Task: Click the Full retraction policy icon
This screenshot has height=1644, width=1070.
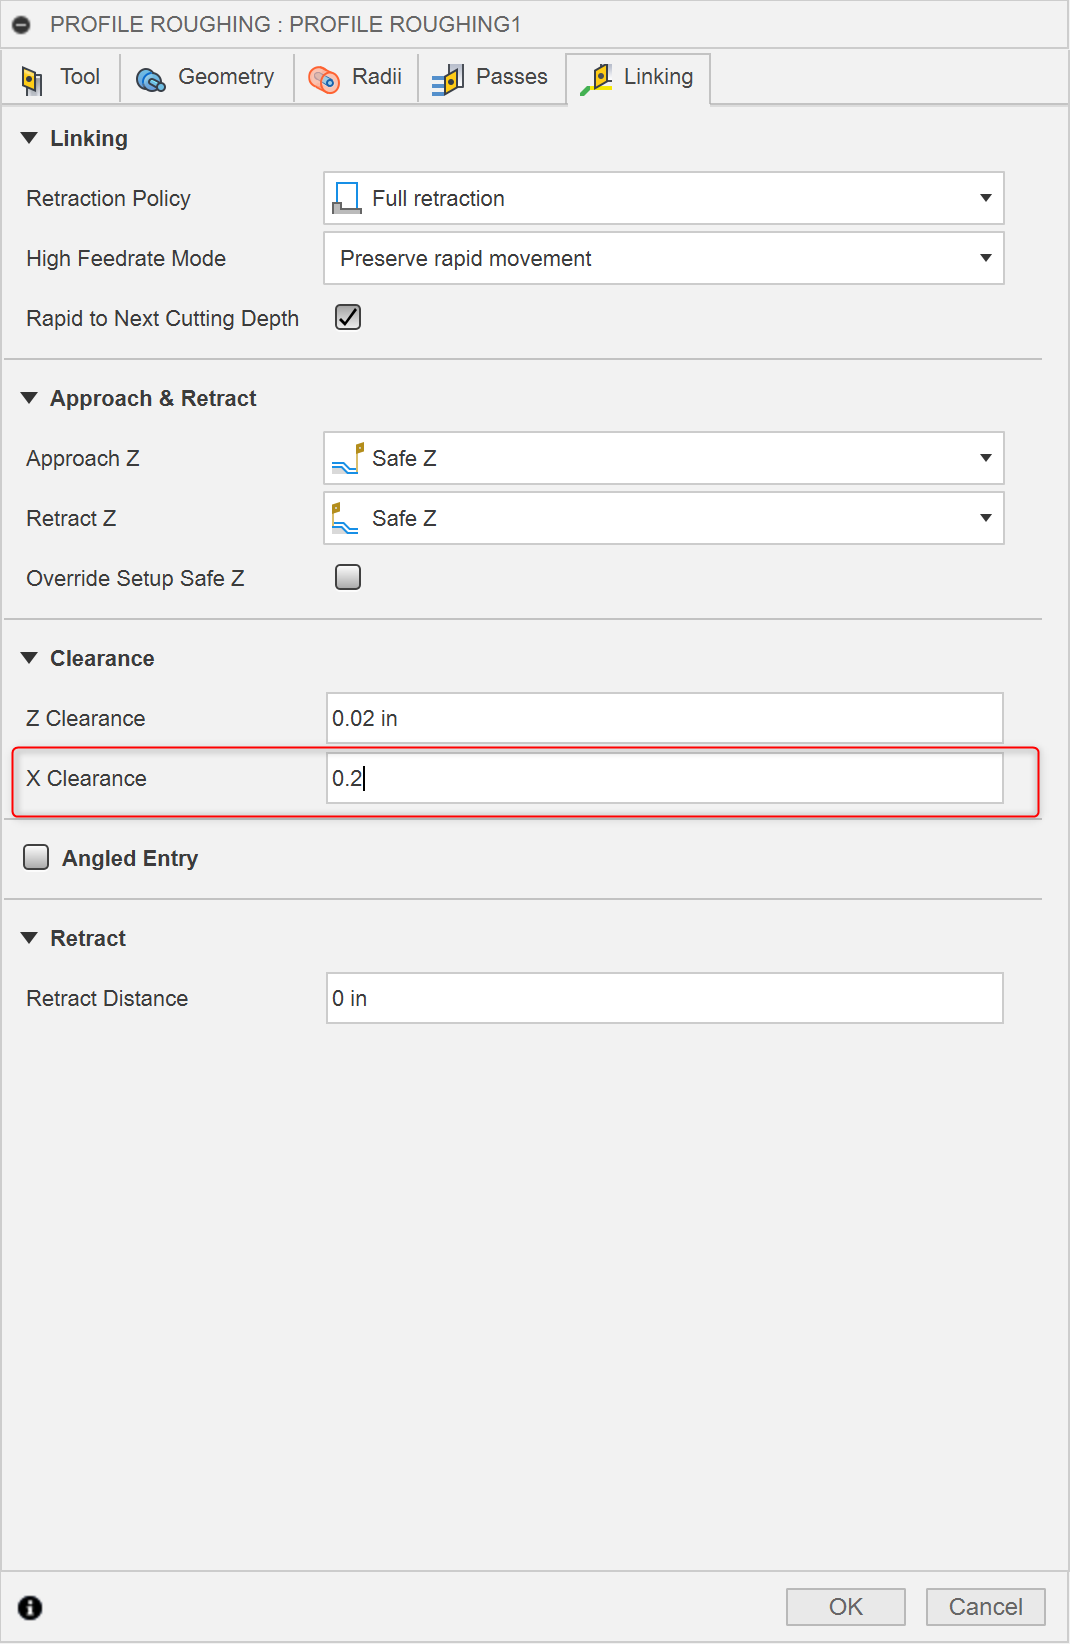Action: tap(347, 198)
